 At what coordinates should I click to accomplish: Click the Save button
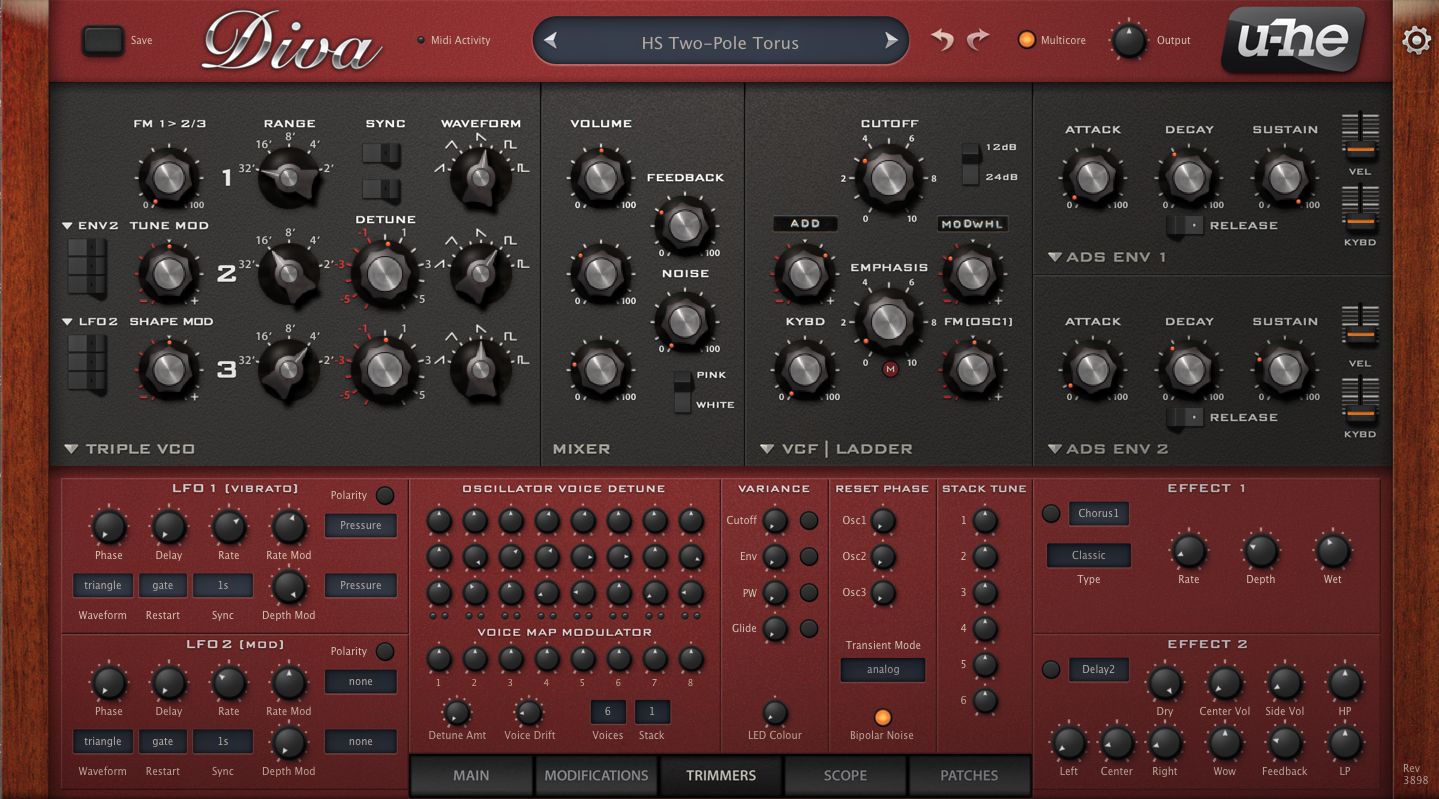[103, 40]
